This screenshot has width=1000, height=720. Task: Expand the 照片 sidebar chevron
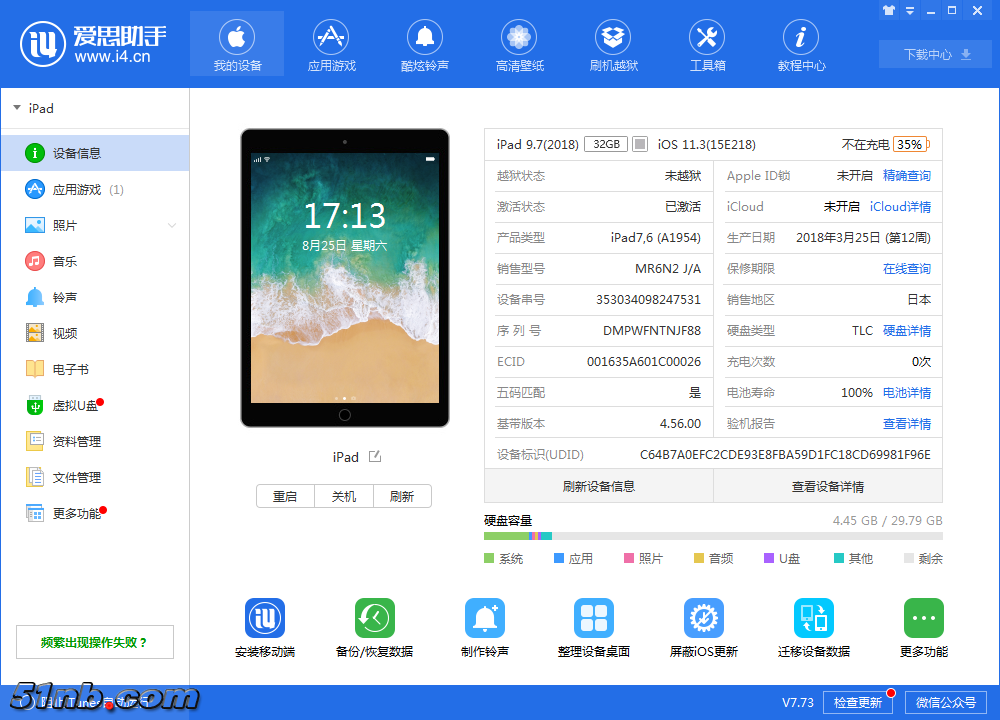point(172,225)
